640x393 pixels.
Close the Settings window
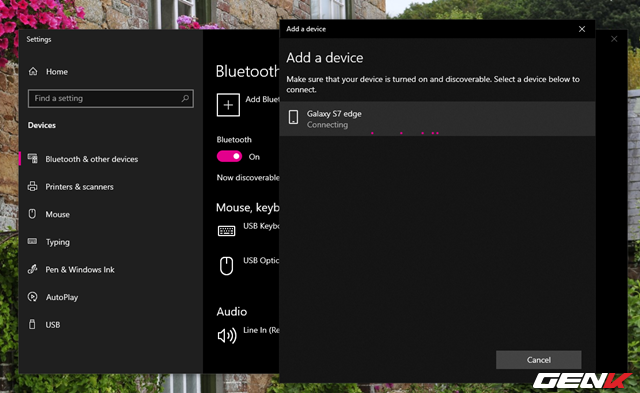614,39
